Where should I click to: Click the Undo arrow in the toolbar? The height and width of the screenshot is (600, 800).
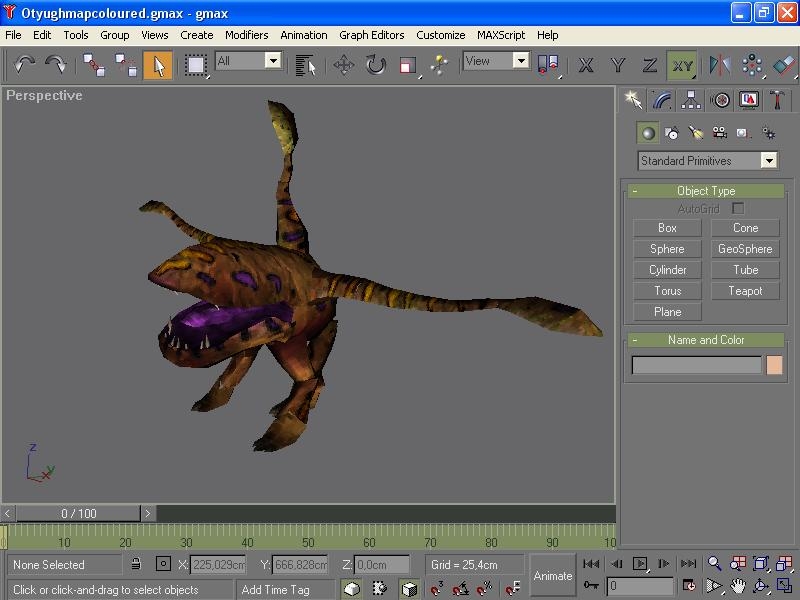pyautogui.click(x=24, y=65)
